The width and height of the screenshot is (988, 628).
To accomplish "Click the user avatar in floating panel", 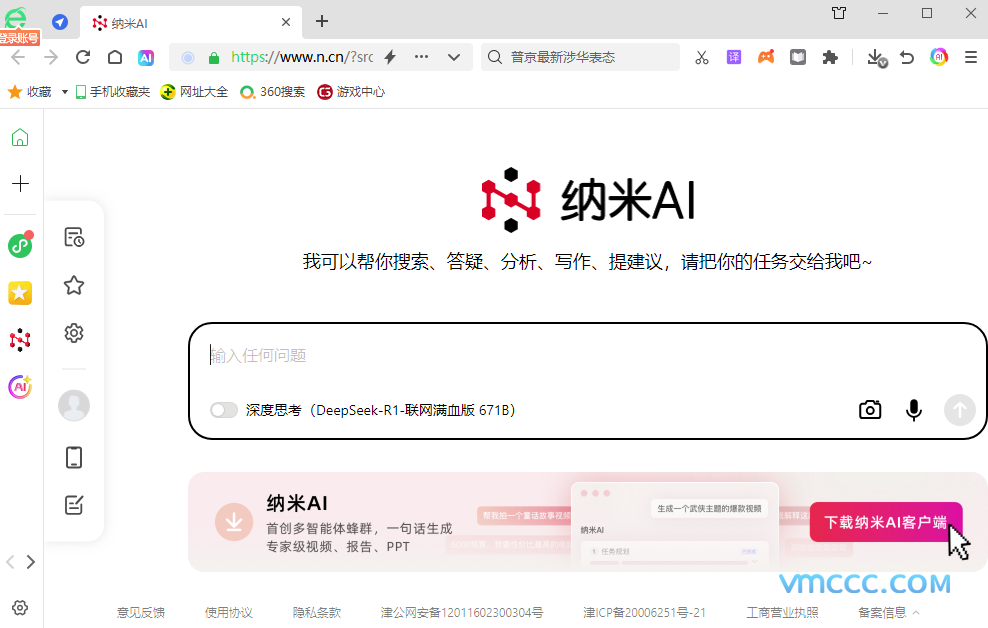I will point(74,405).
